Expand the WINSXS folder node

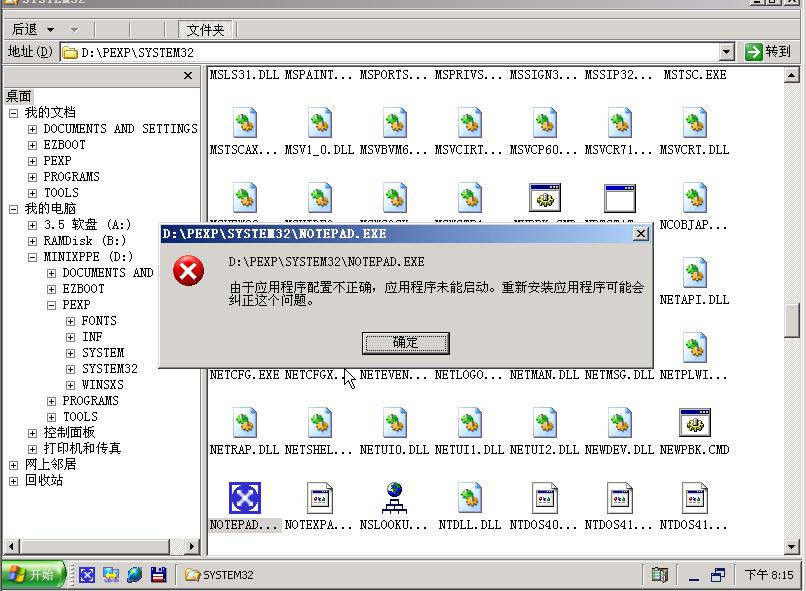coord(70,385)
